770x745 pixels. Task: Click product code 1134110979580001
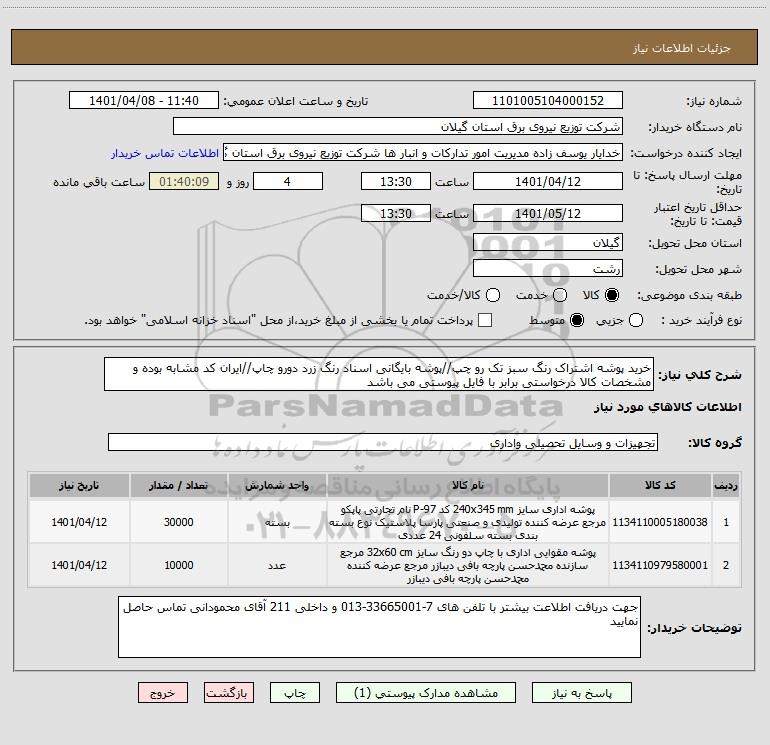660,565
